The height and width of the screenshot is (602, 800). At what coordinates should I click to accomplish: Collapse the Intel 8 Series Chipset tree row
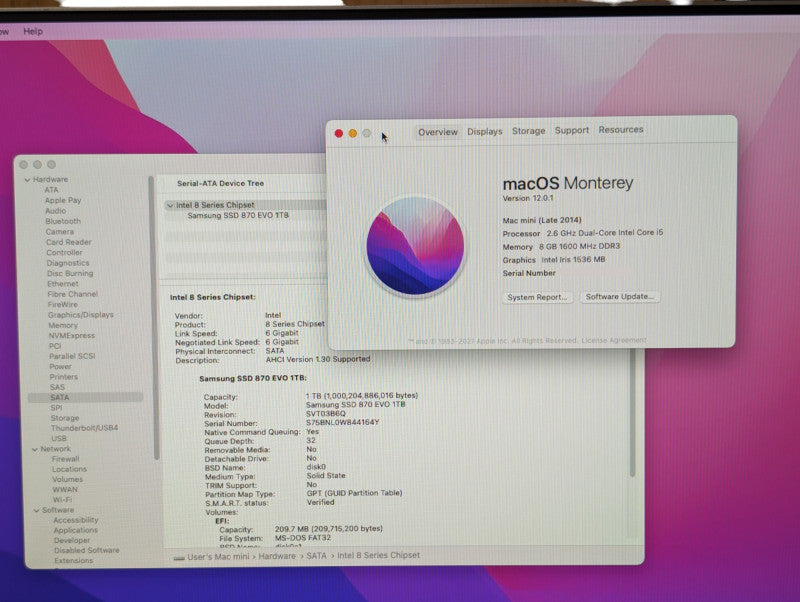170,206
